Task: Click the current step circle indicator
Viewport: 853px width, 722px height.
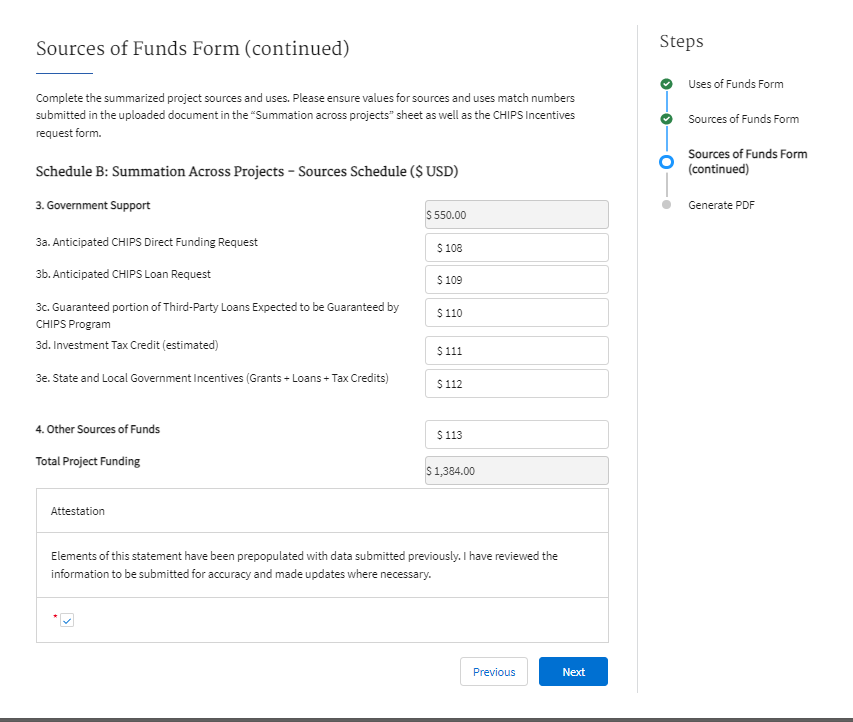Action: 666,162
